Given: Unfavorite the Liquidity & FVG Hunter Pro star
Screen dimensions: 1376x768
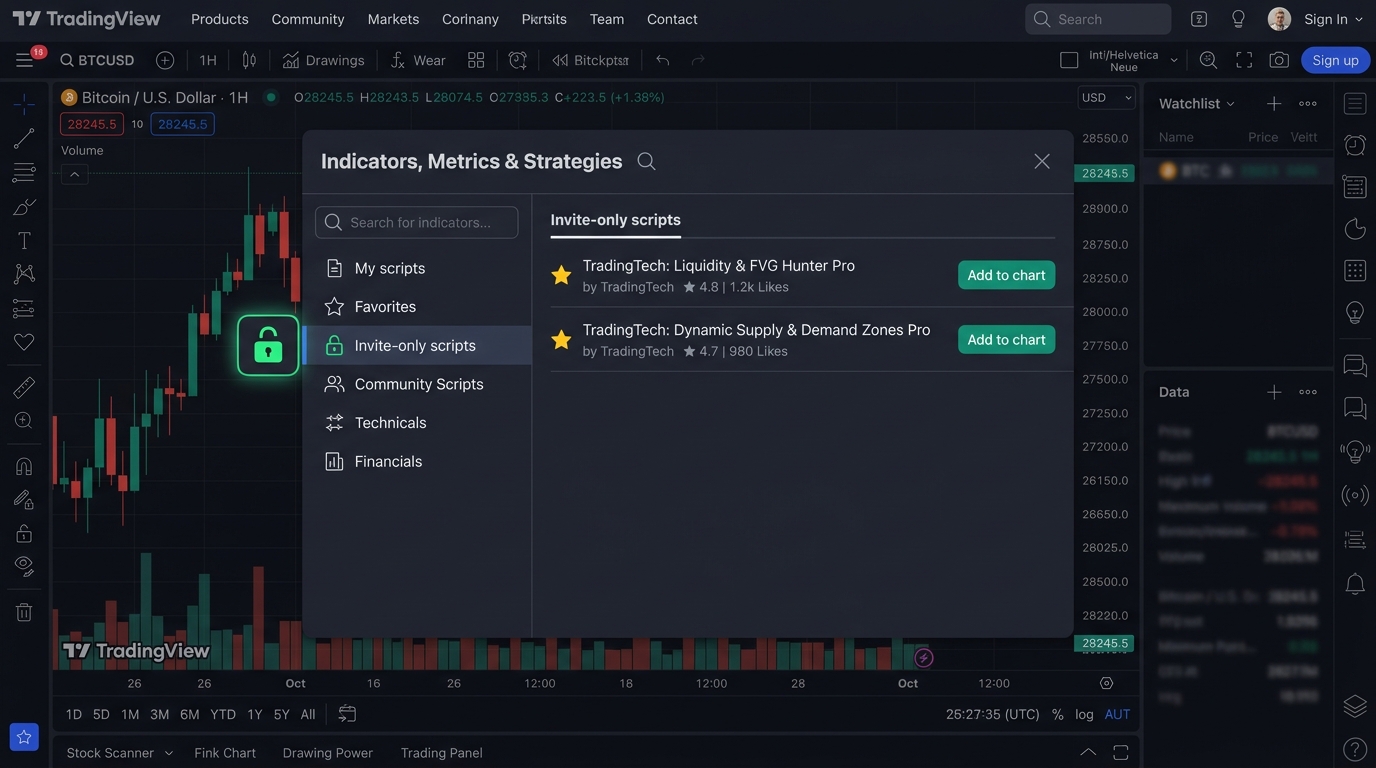Looking at the screenshot, I should coord(562,275).
